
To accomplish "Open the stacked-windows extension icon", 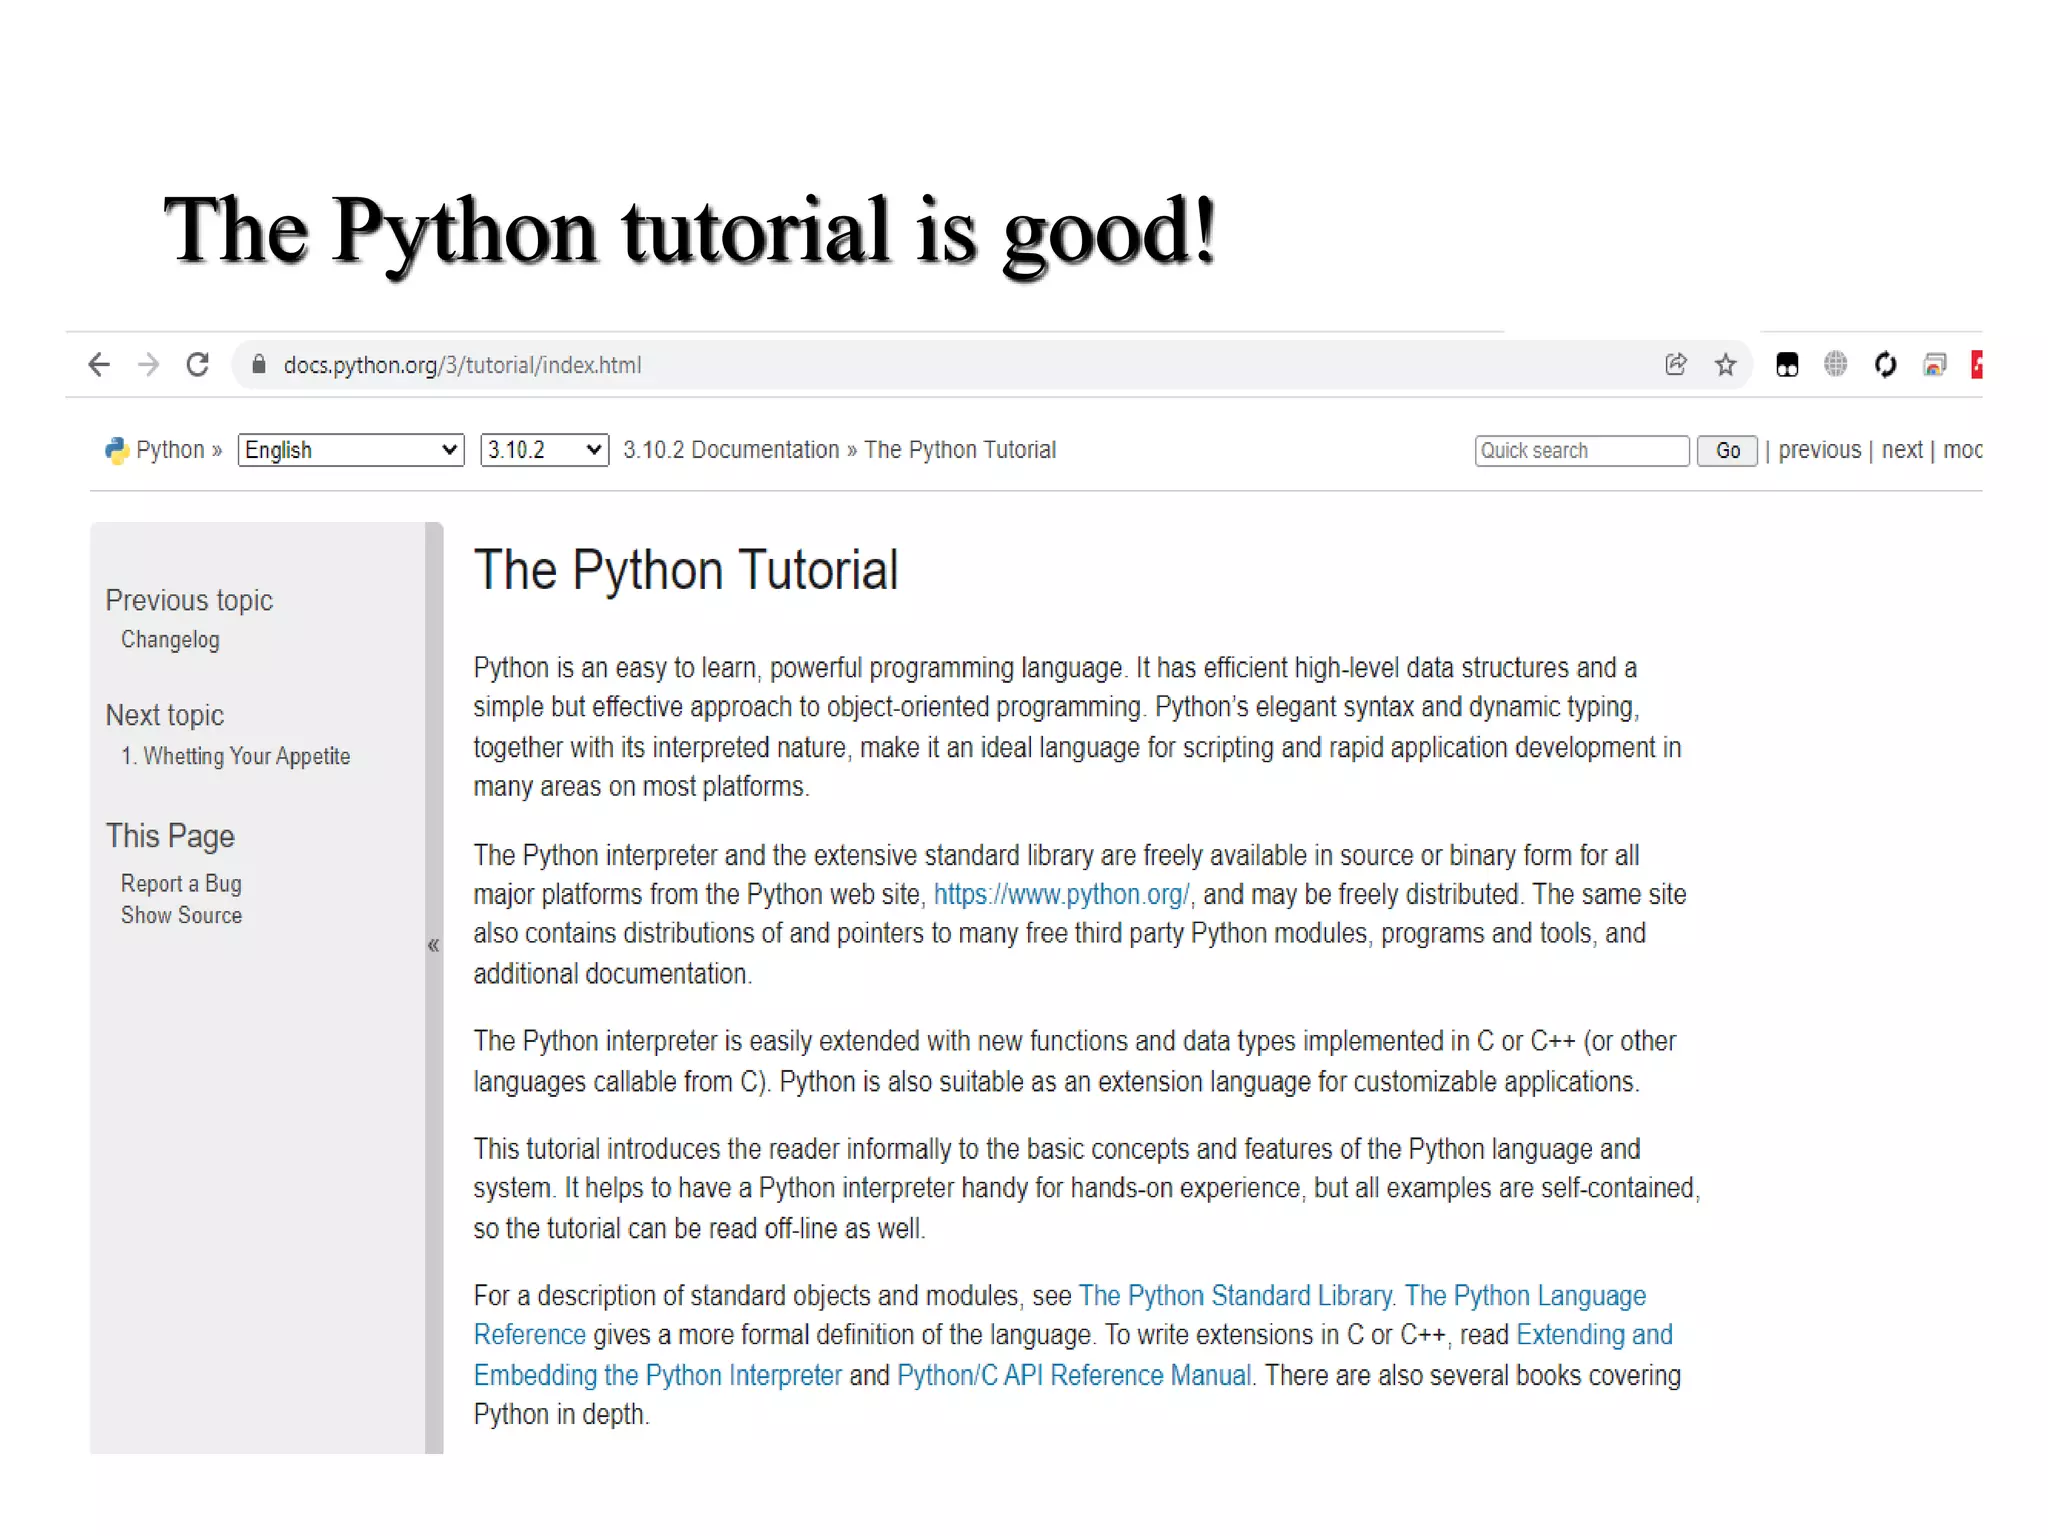I will point(1935,365).
